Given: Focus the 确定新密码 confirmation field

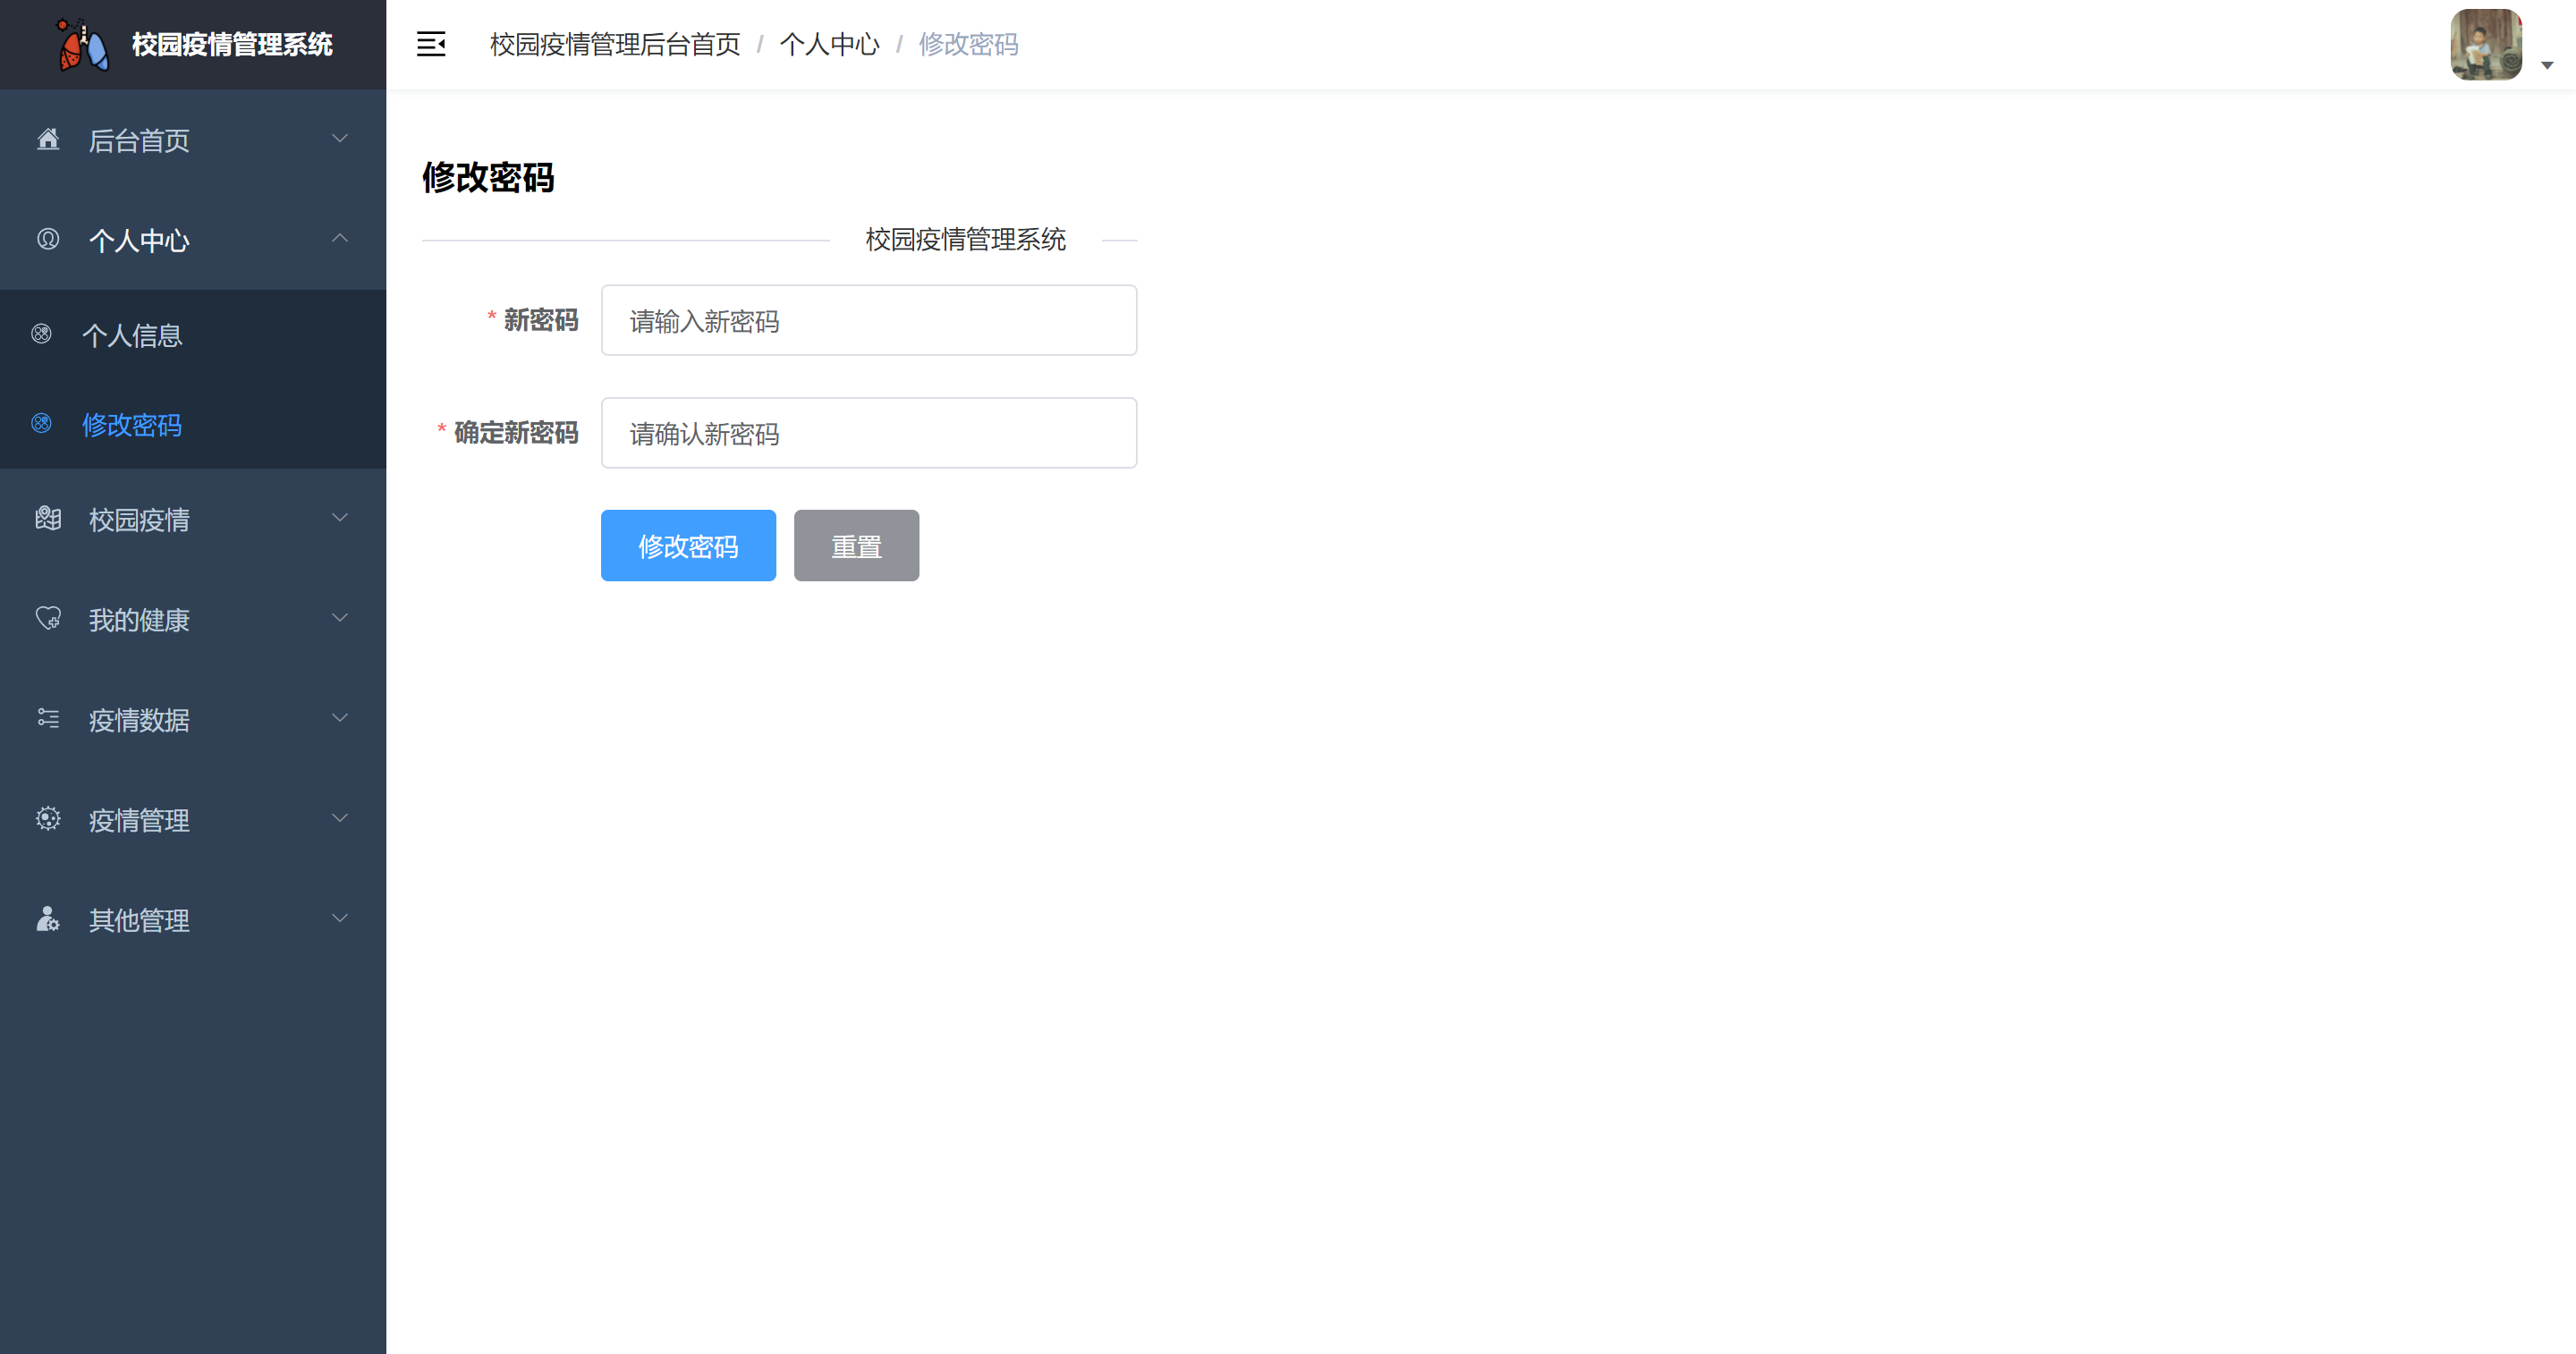Looking at the screenshot, I should pyautogui.click(x=868, y=433).
